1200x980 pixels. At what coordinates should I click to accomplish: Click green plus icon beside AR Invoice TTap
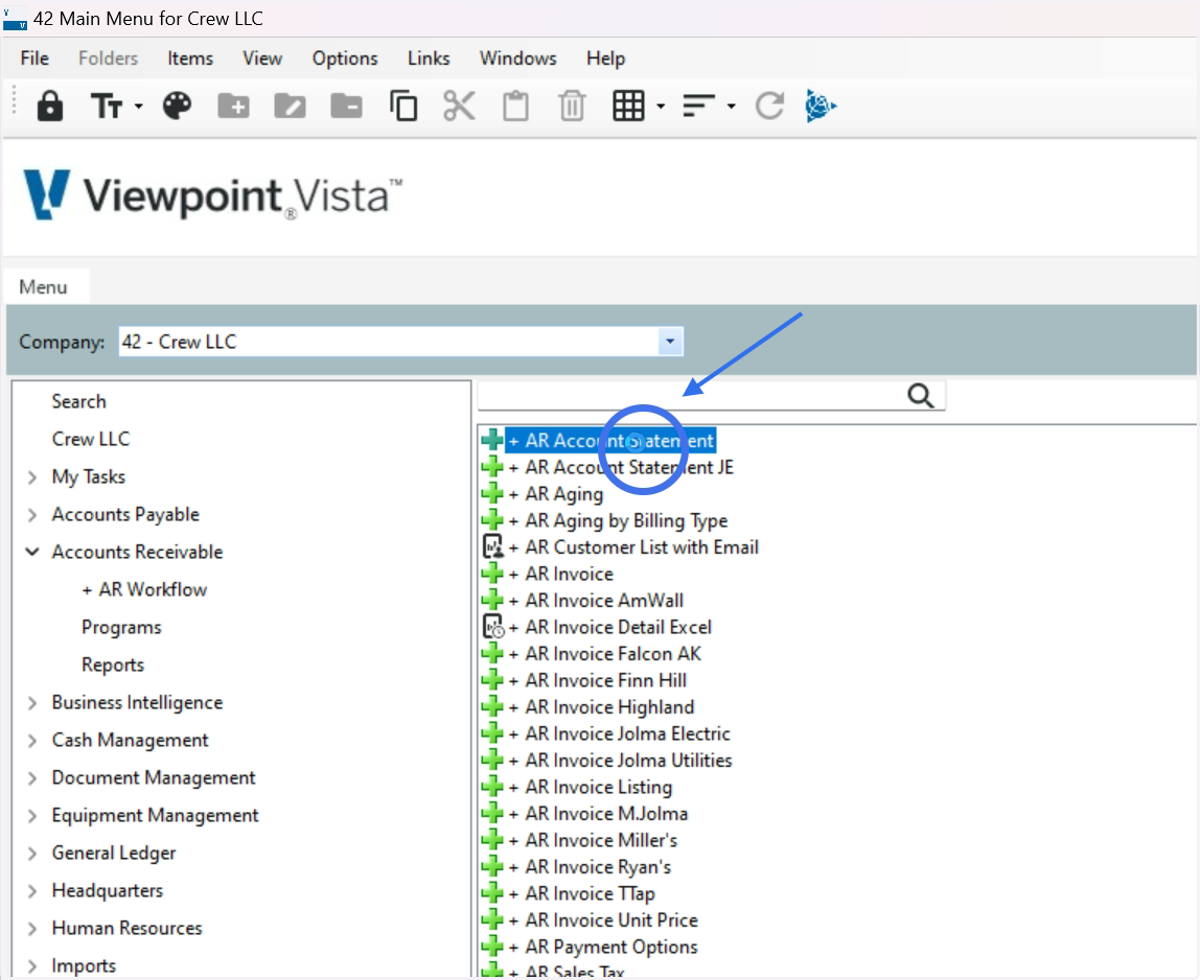(x=492, y=894)
